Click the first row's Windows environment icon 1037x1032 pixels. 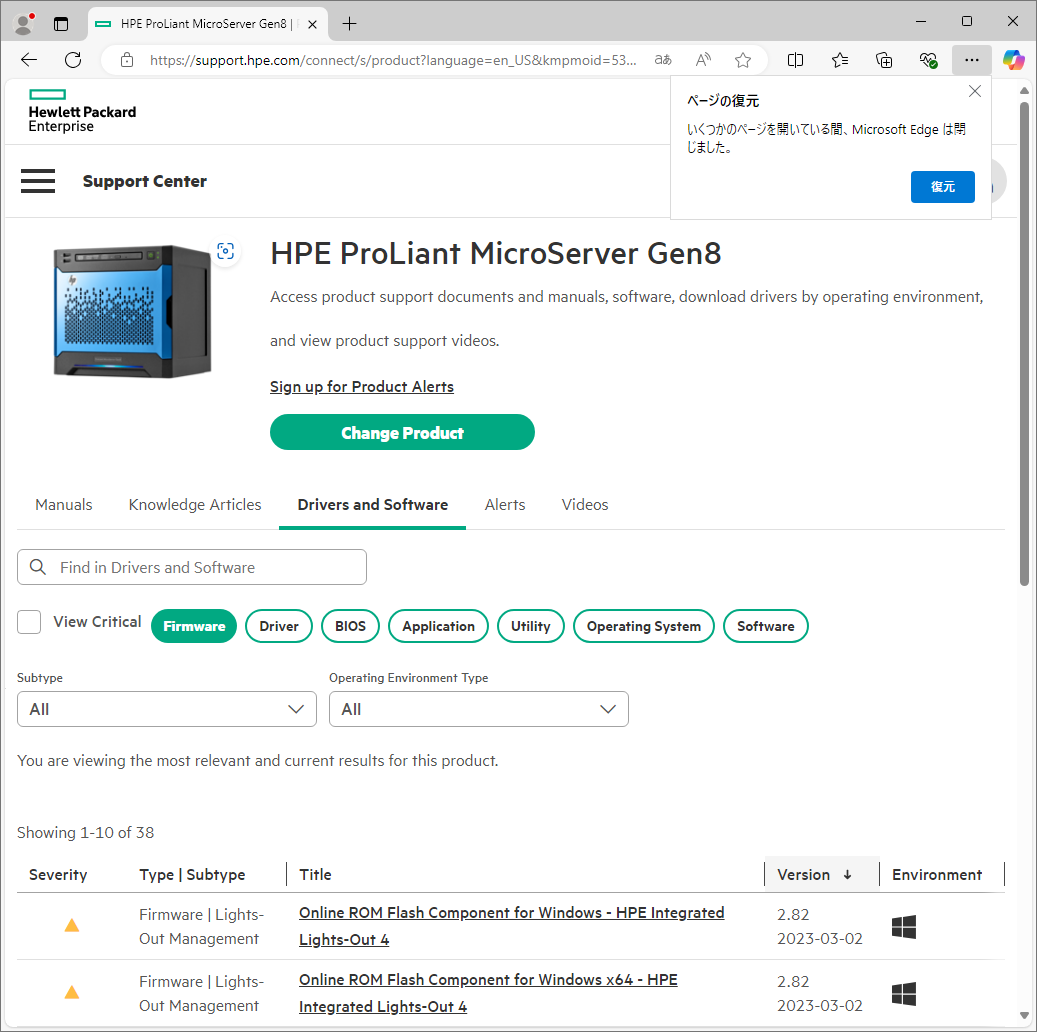coord(903,927)
